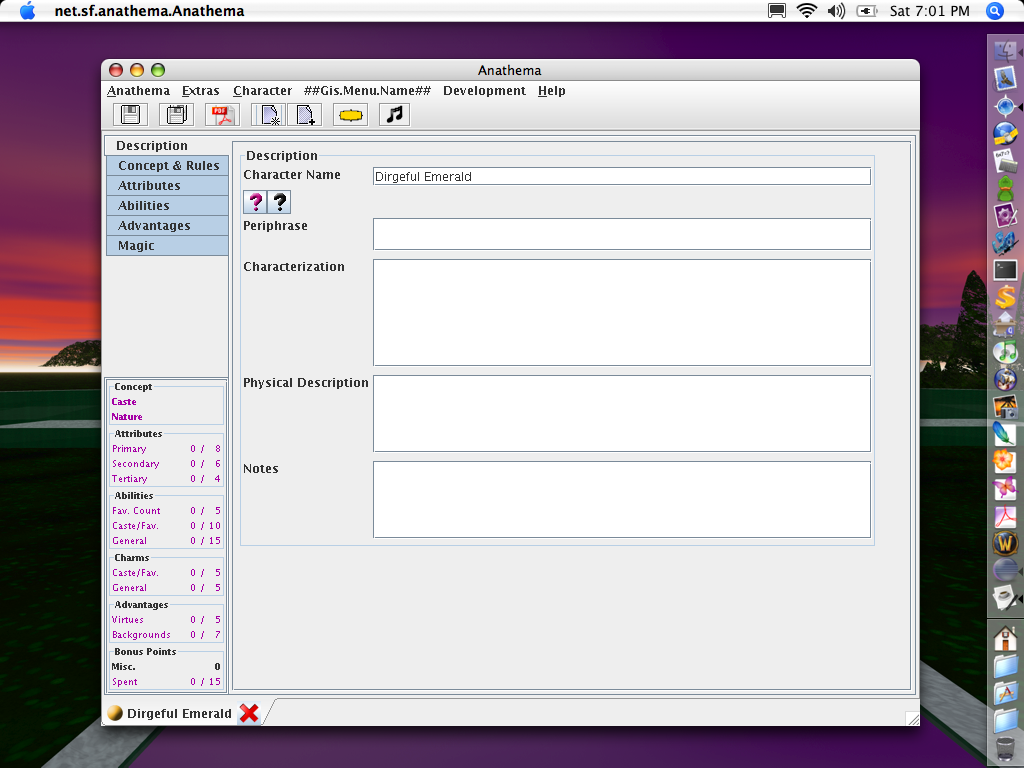Click the Save floppy disk toolbar icon
The image size is (1024, 768).
(x=131, y=115)
